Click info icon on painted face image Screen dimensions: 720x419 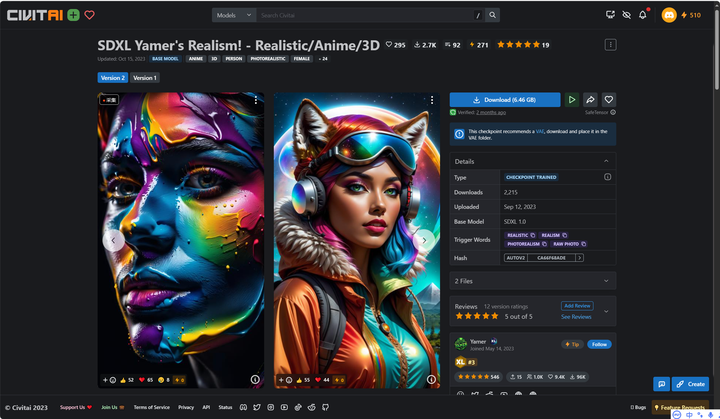click(255, 379)
